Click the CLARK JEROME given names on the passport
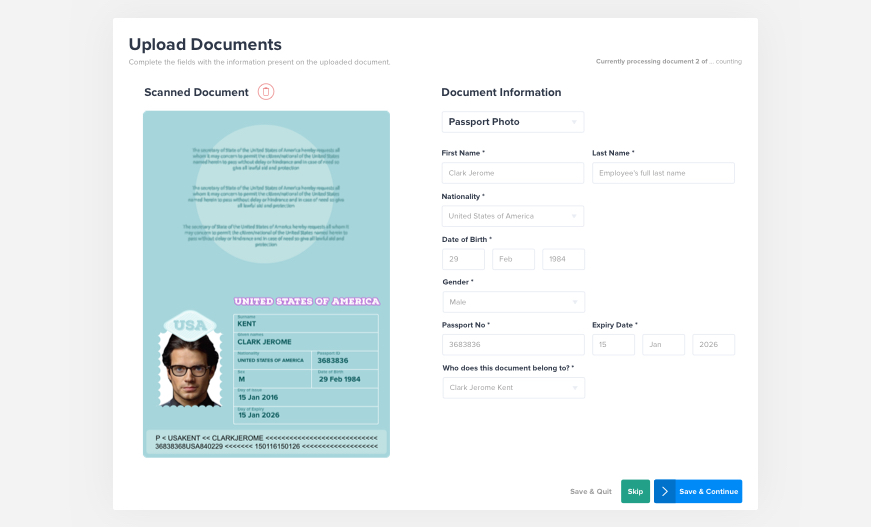The height and width of the screenshot is (527, 871). (x=264, y=342)
